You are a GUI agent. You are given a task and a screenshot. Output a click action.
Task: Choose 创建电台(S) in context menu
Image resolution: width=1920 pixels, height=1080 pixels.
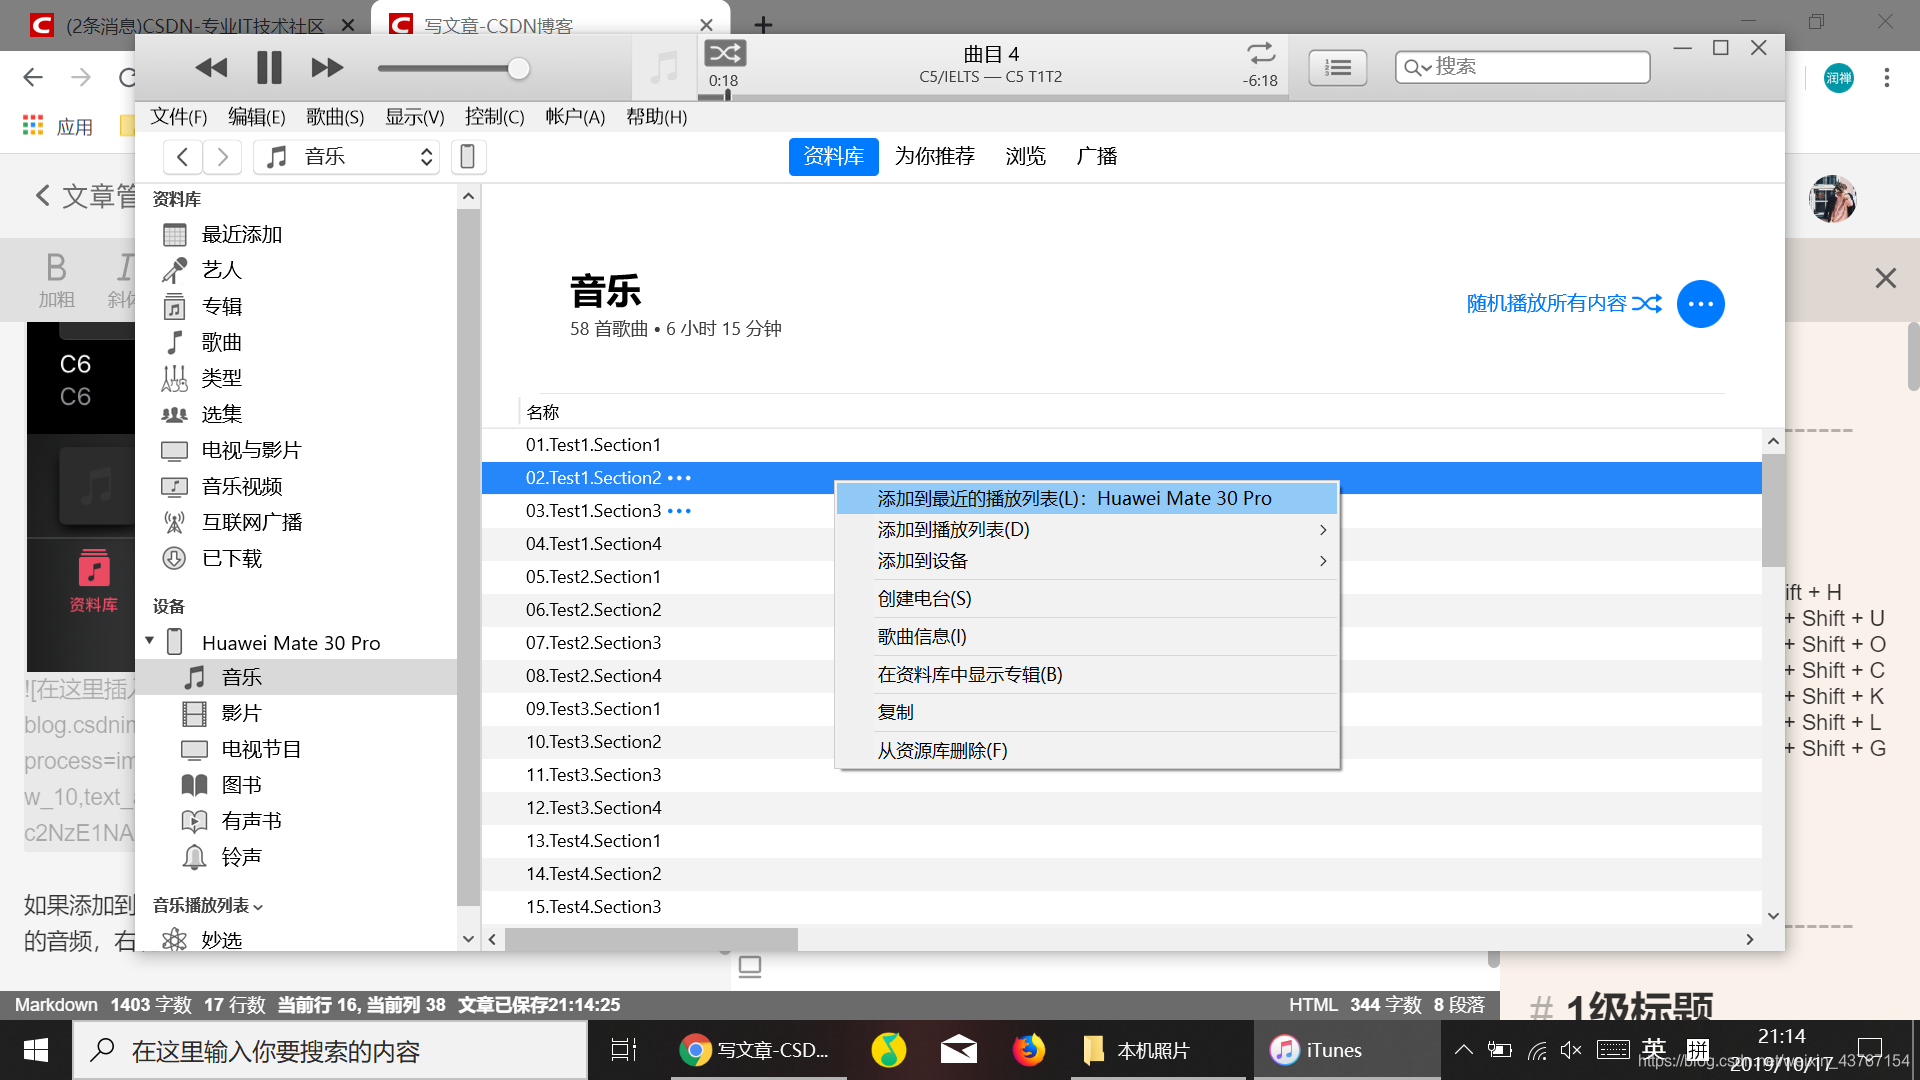tap(1087, 599)
